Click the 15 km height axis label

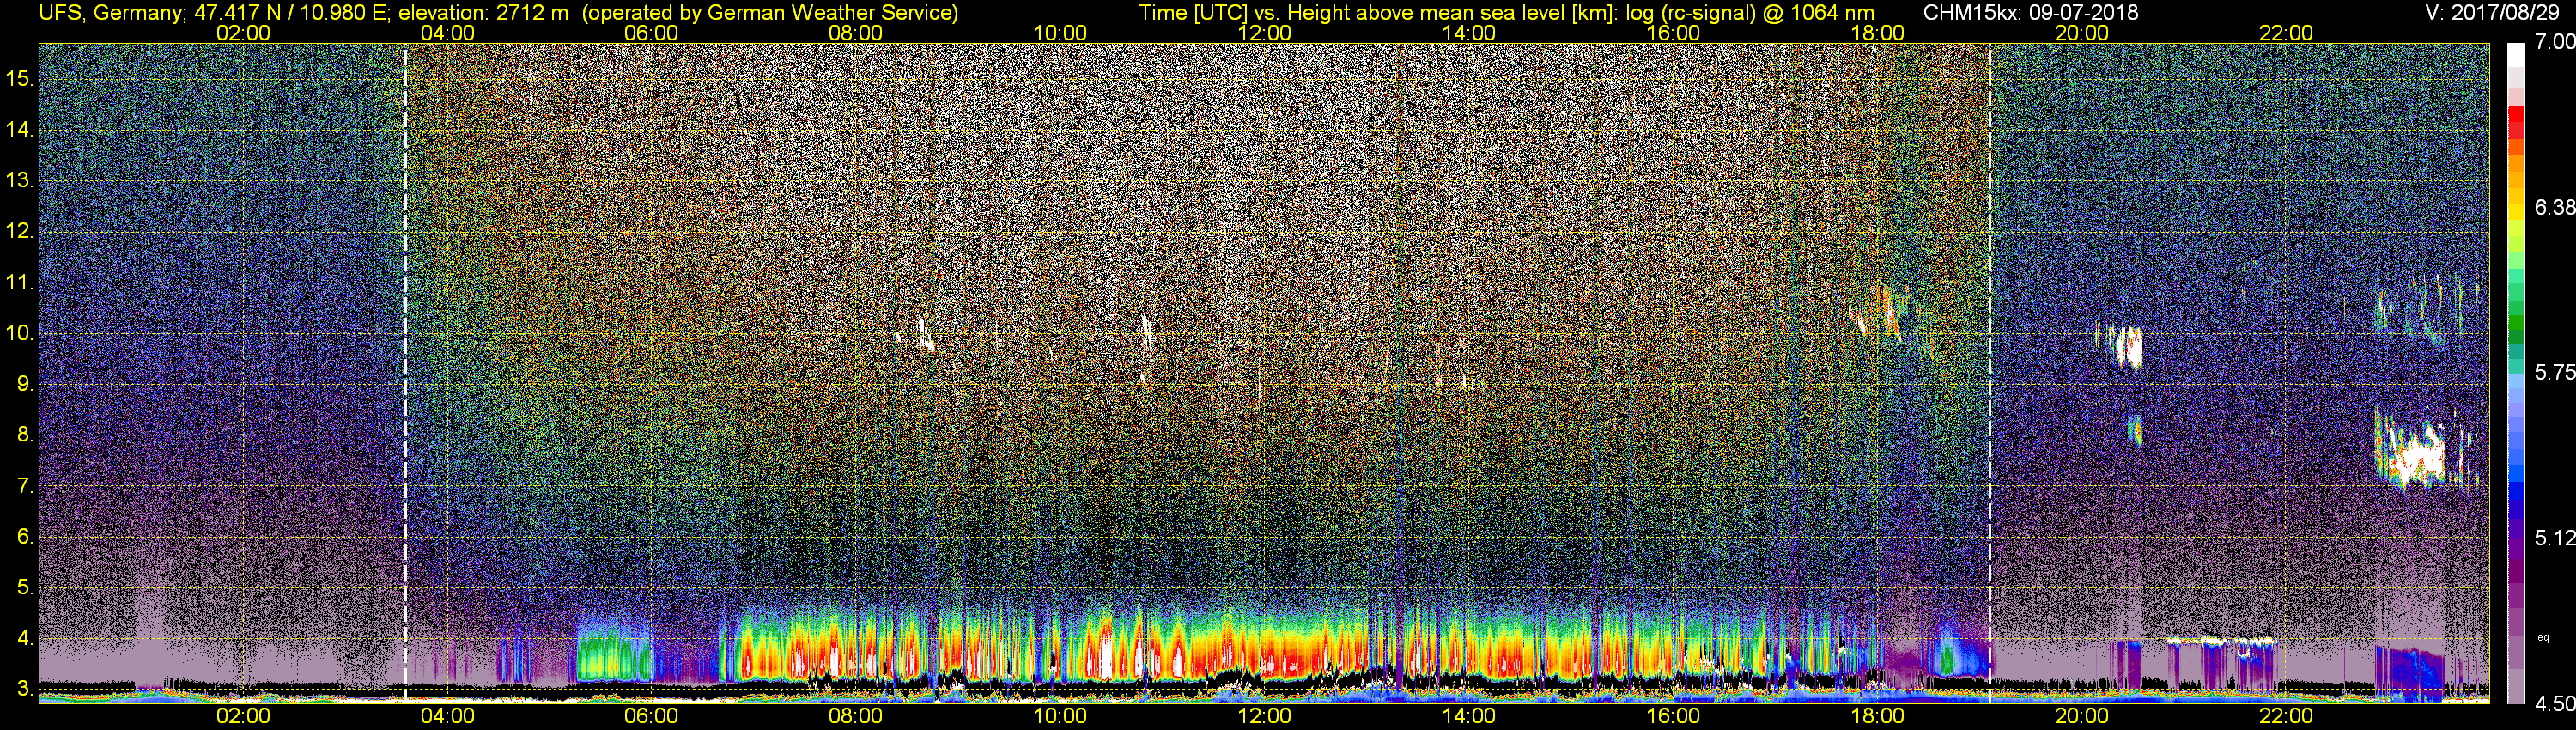[x=19, y=78]
